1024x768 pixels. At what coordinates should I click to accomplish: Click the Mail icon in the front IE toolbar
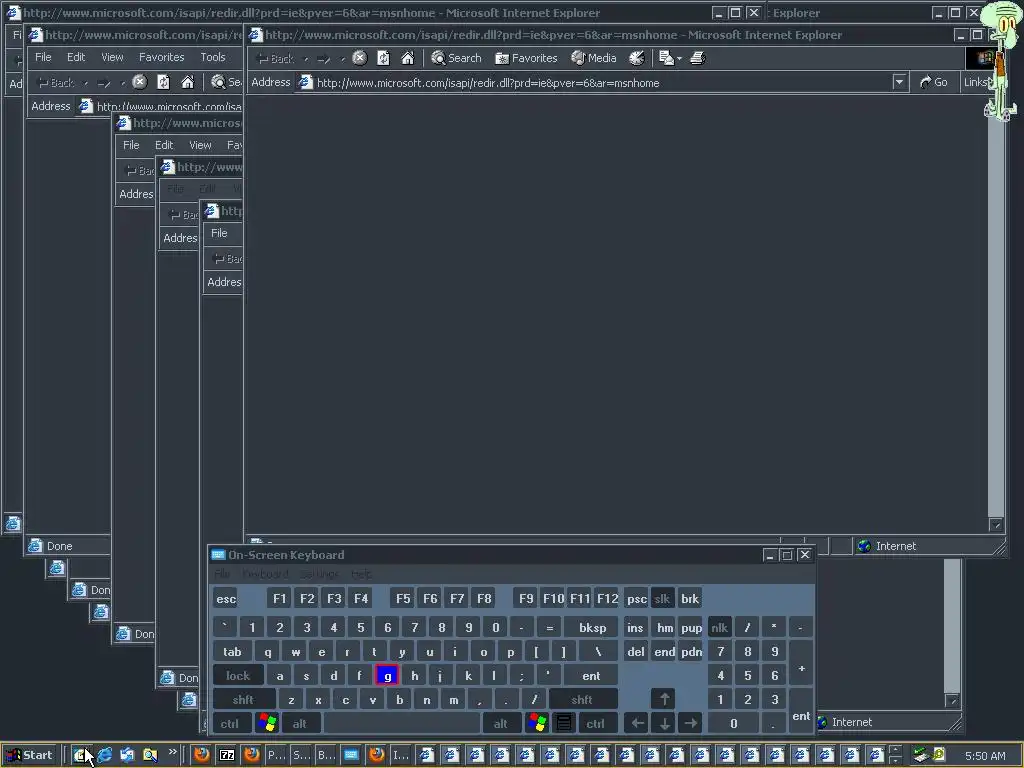(x=666, y=58)
